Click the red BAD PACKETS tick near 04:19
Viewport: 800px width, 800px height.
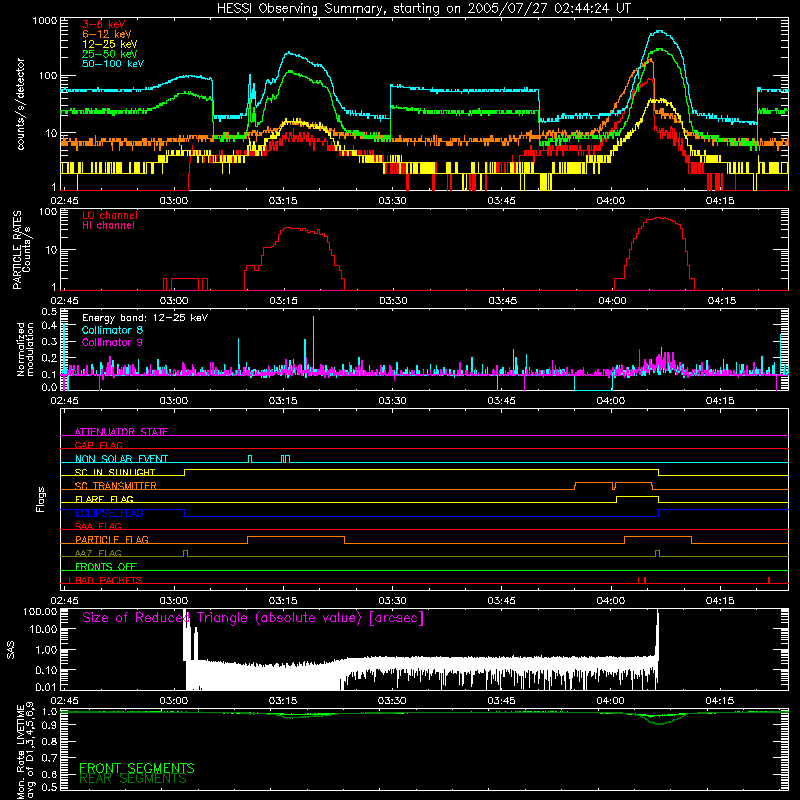pos(769,580)
